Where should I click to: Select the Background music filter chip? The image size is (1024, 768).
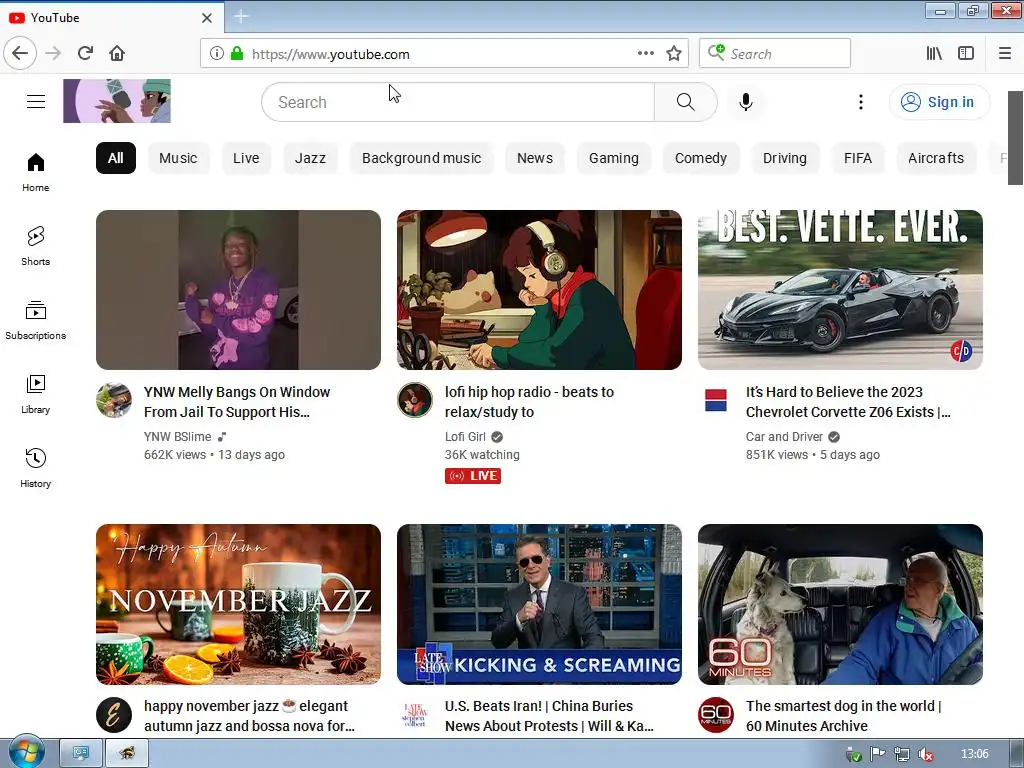421,158
